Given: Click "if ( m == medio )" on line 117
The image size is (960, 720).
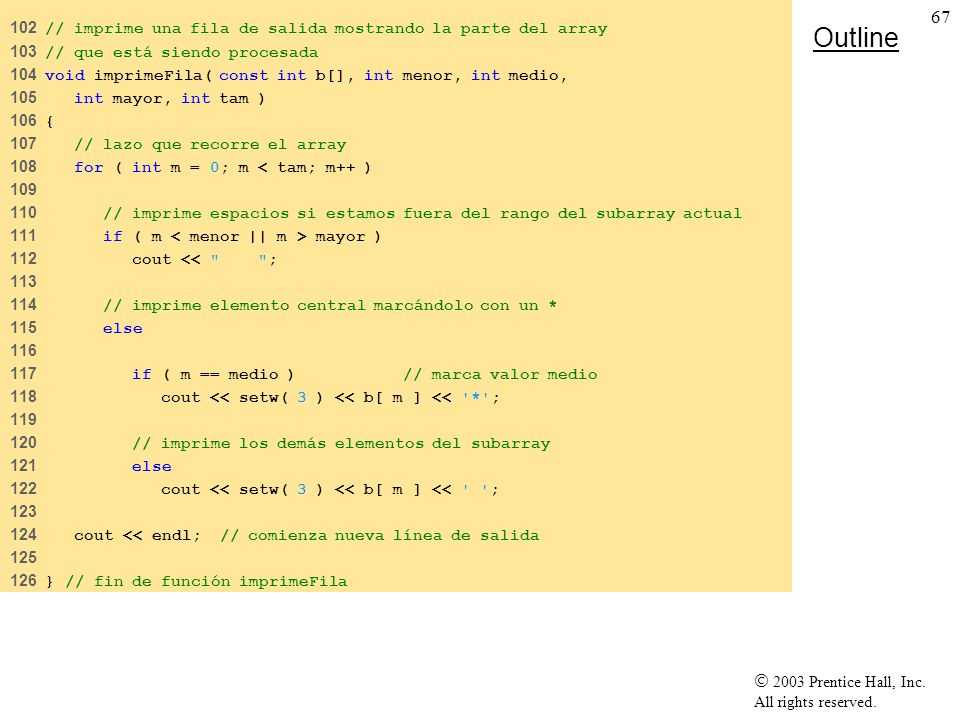Looking at the screenshot, I should tap(213, 375).
